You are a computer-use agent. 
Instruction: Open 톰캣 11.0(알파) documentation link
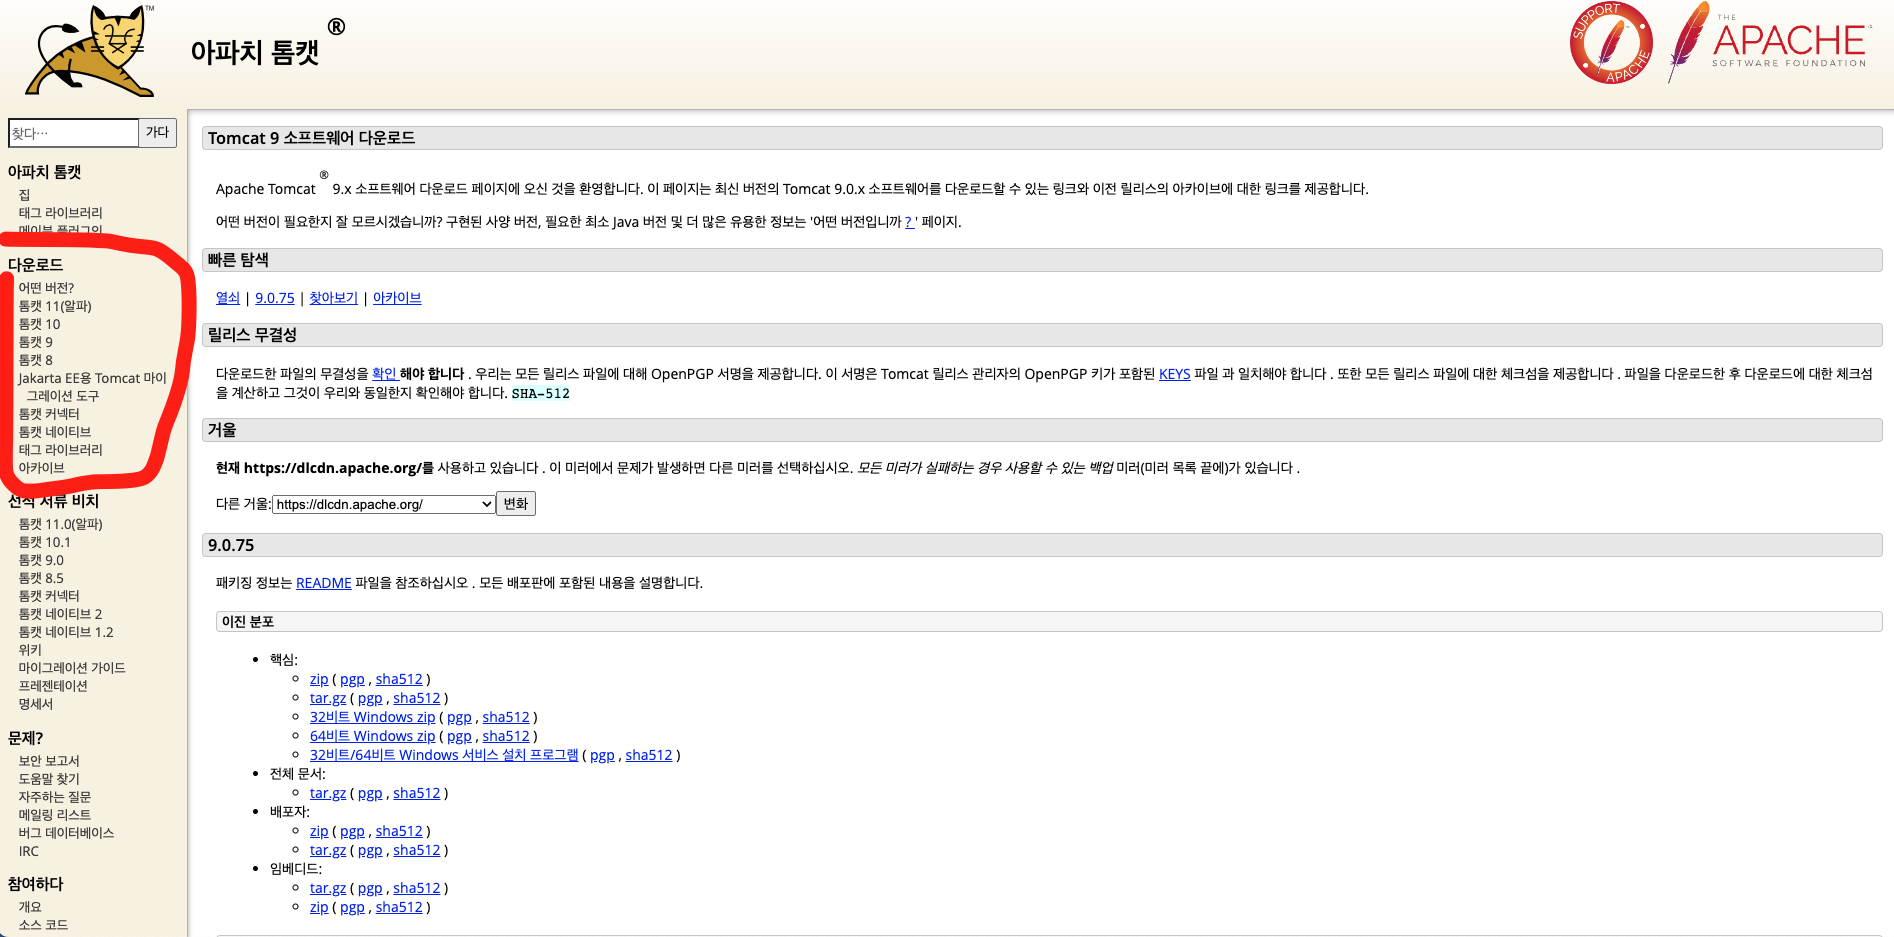[60, 524]
